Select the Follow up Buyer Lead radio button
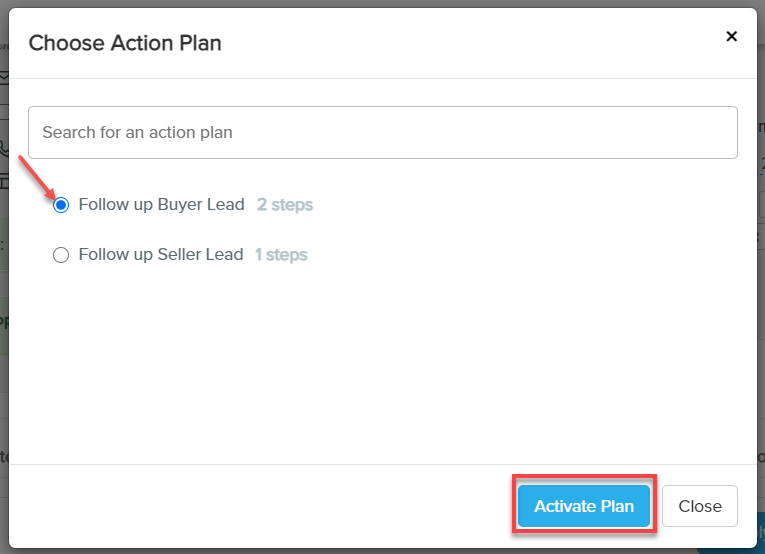The height and width of the screenshot is (554, 765). pos(61,205)
